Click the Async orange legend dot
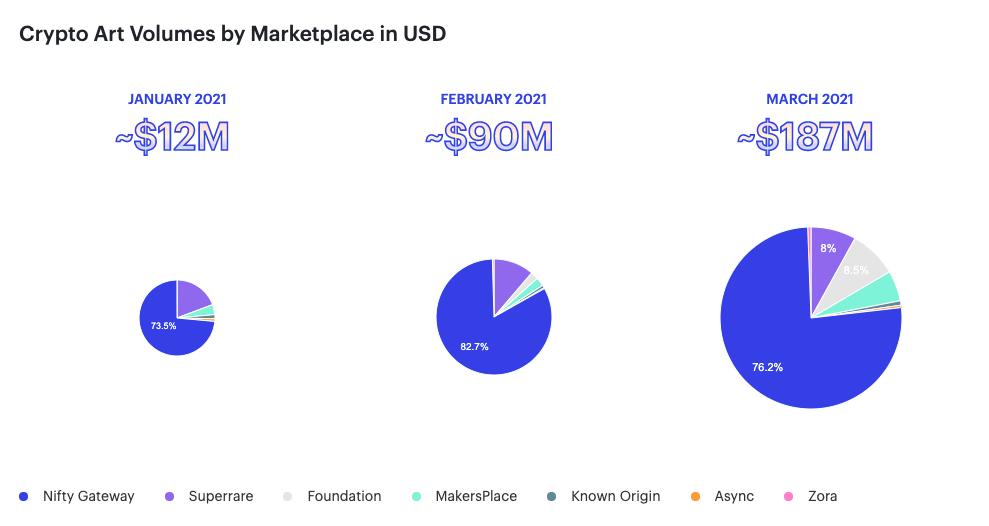The width and height of the screenshot is (989, 526). [x=695, y=496]
